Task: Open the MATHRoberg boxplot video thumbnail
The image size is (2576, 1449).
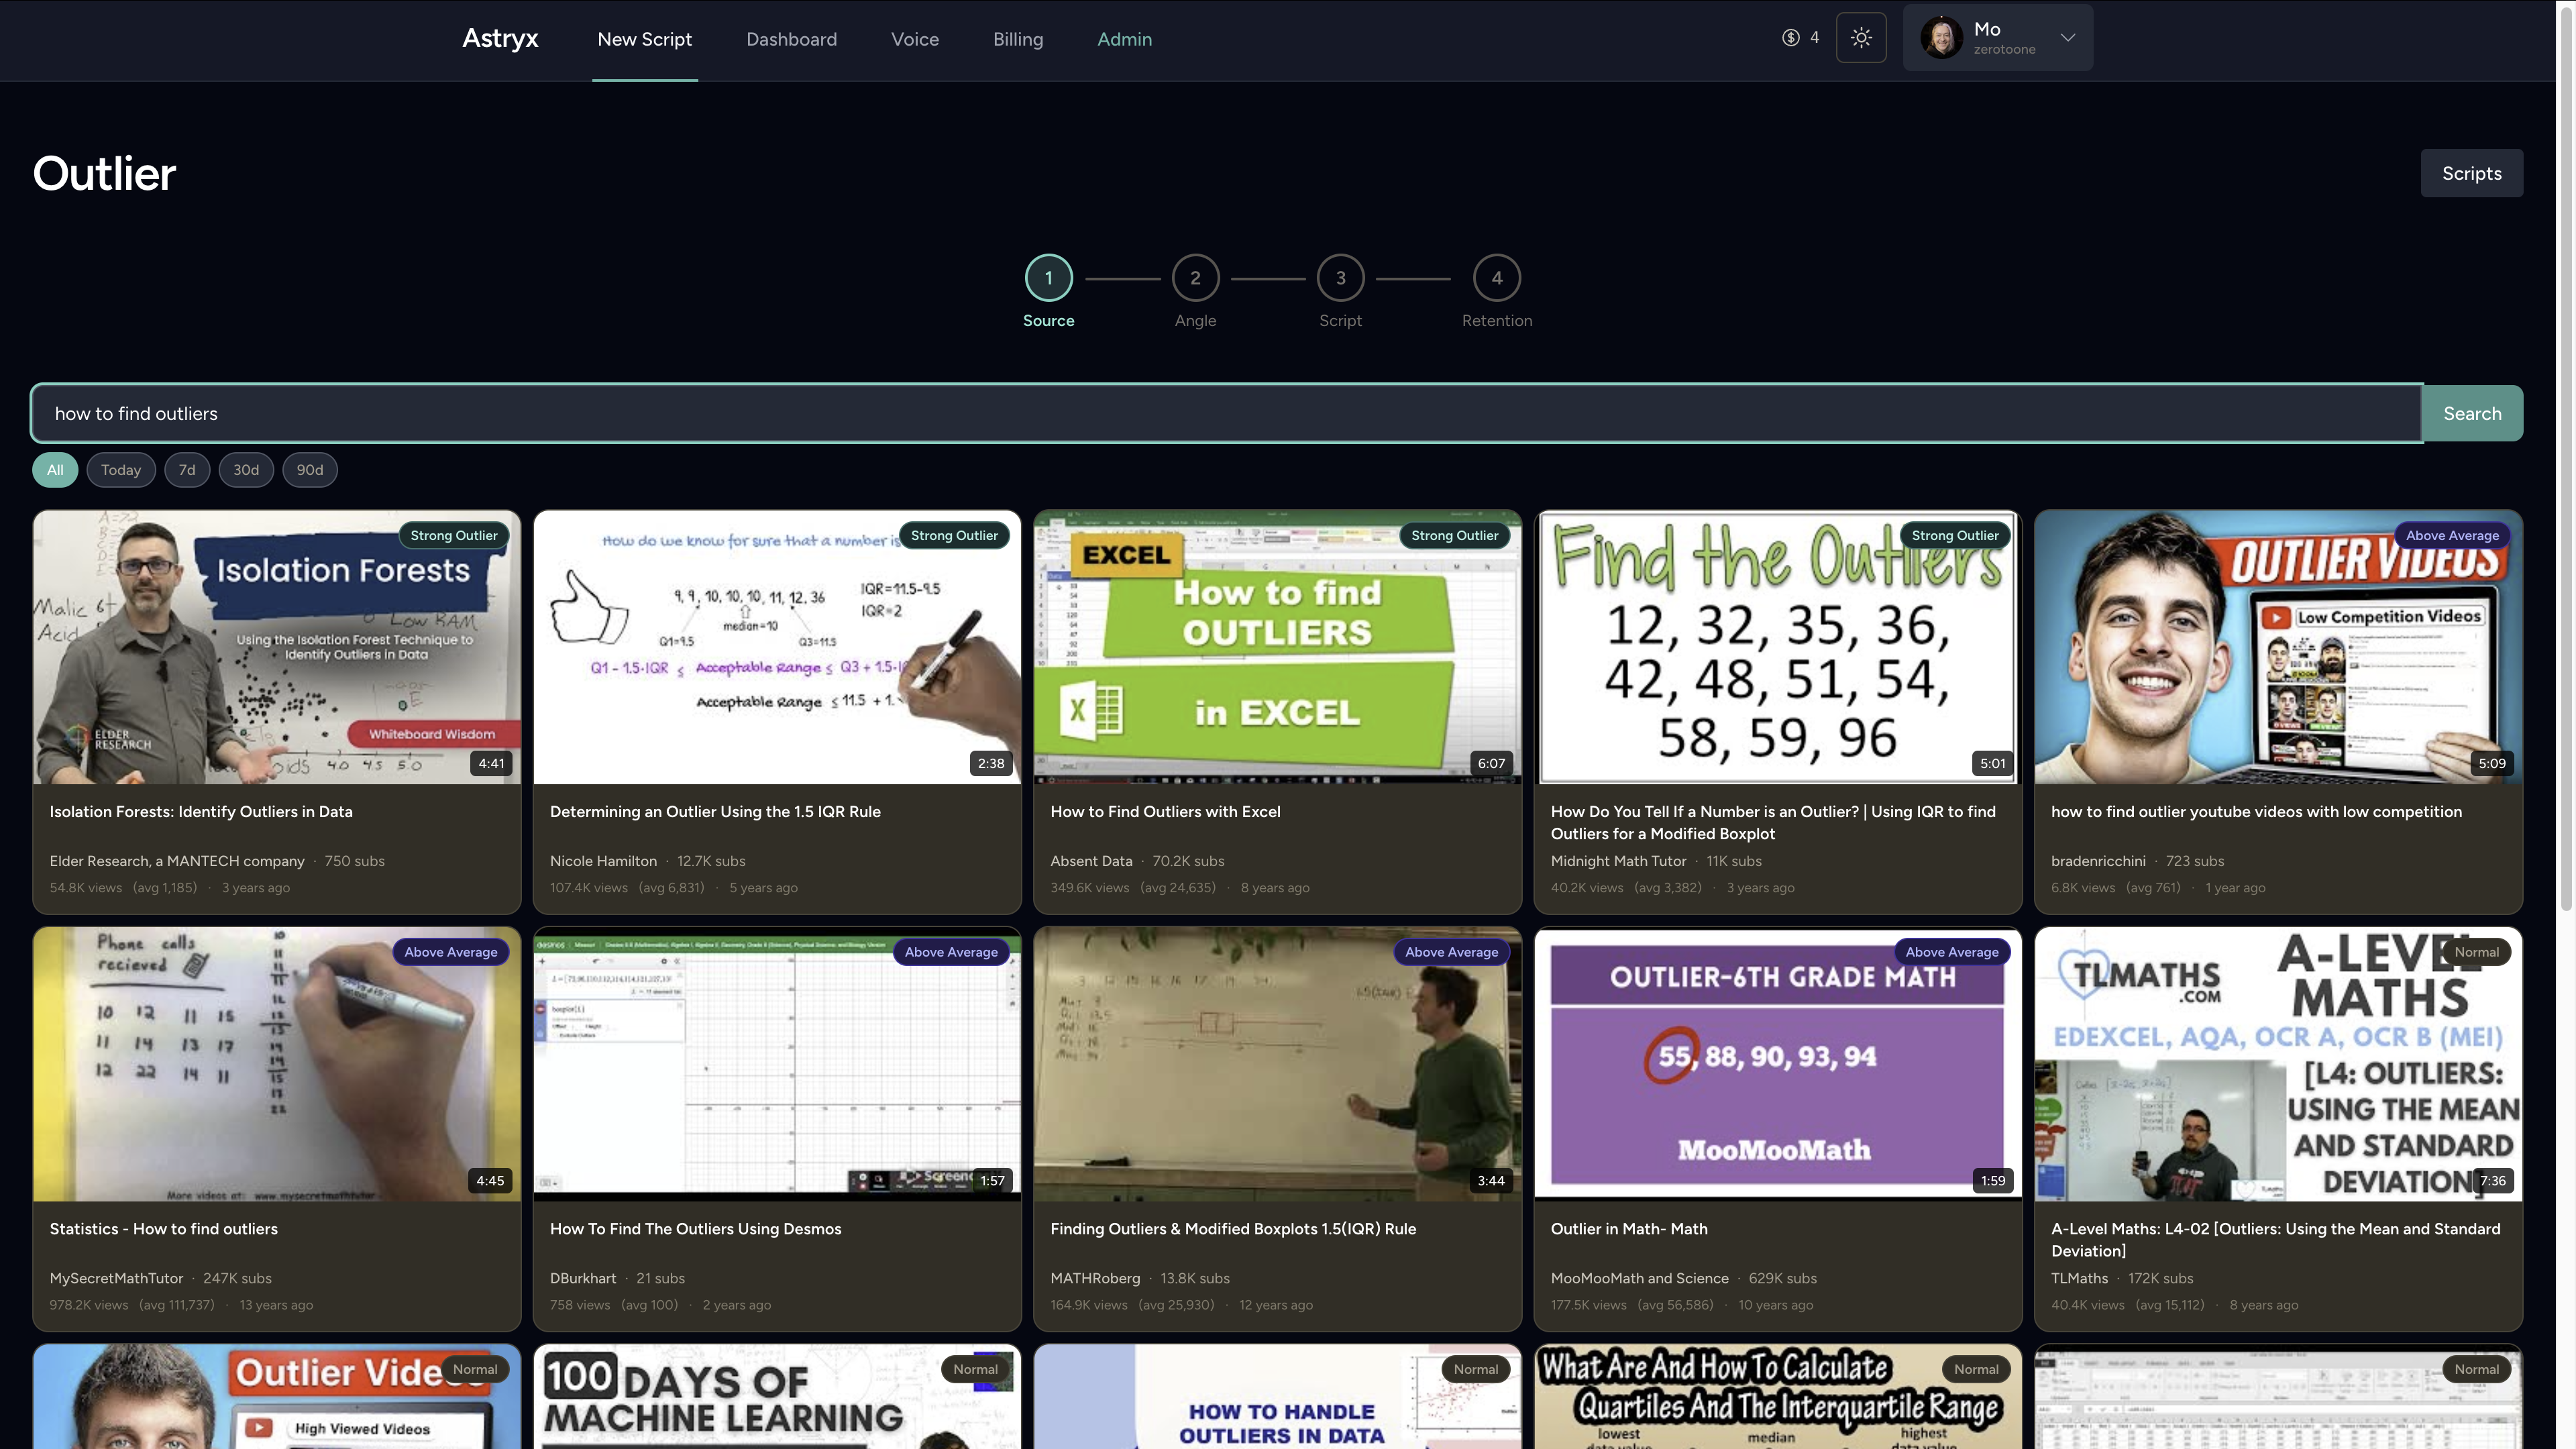Action: point(1278,1064)
